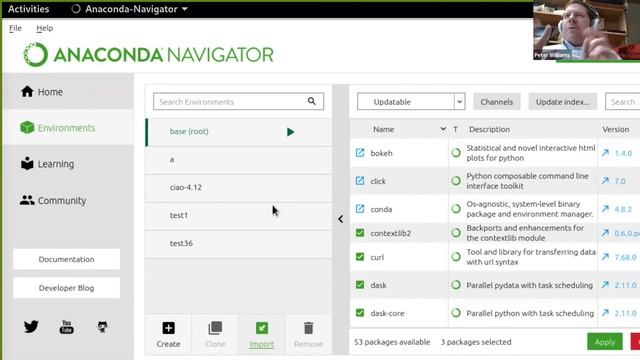Open the Help menu

(44, 28)
